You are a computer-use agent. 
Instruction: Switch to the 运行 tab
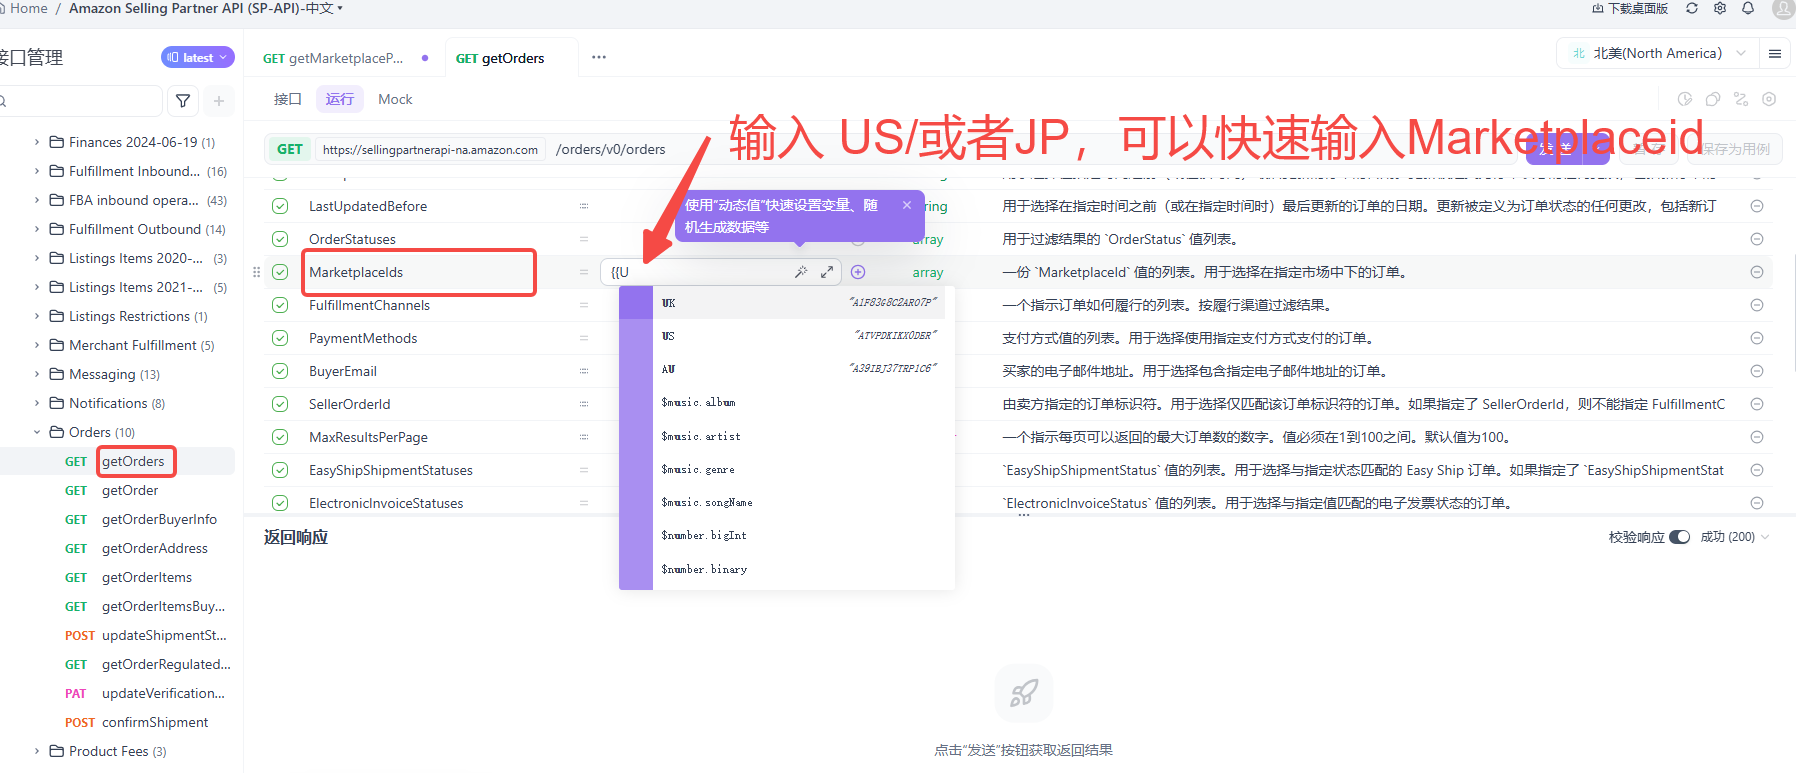point(340,99)
